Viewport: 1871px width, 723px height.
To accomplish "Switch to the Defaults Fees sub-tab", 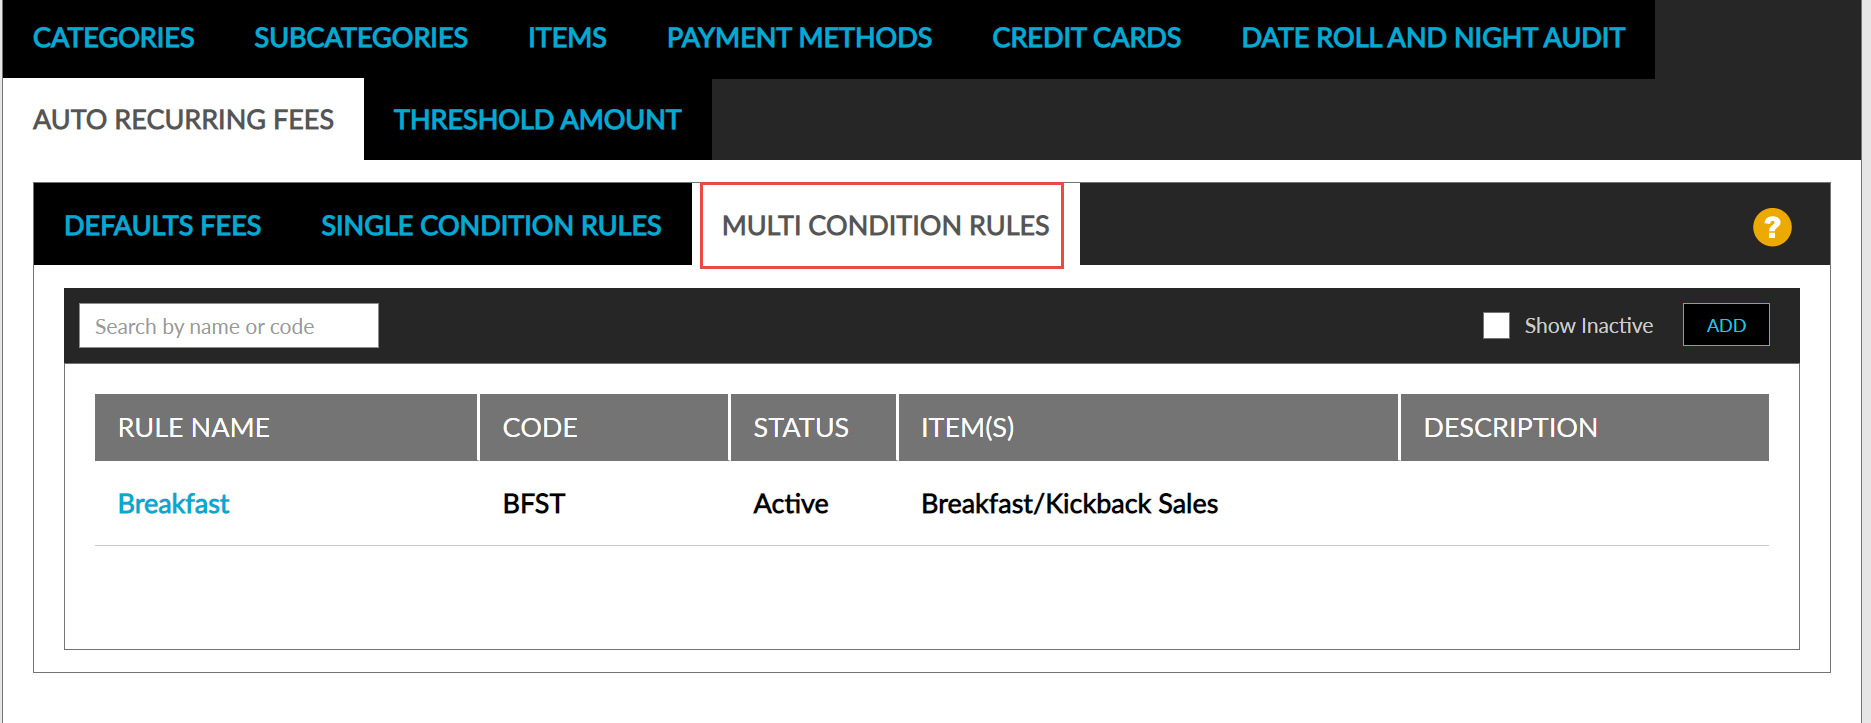I will tap(163, 226).
